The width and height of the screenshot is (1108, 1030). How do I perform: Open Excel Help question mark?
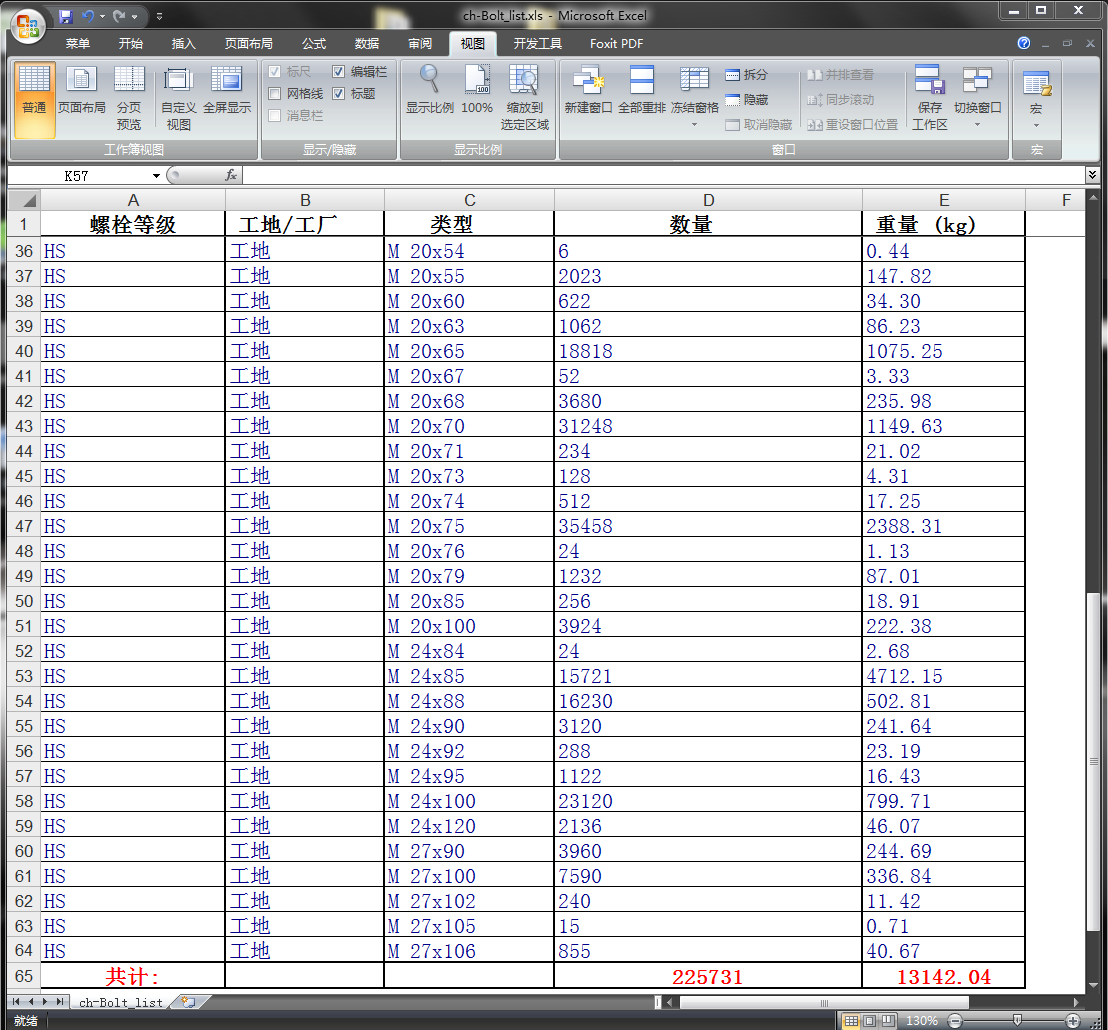tap(1023, 43)
